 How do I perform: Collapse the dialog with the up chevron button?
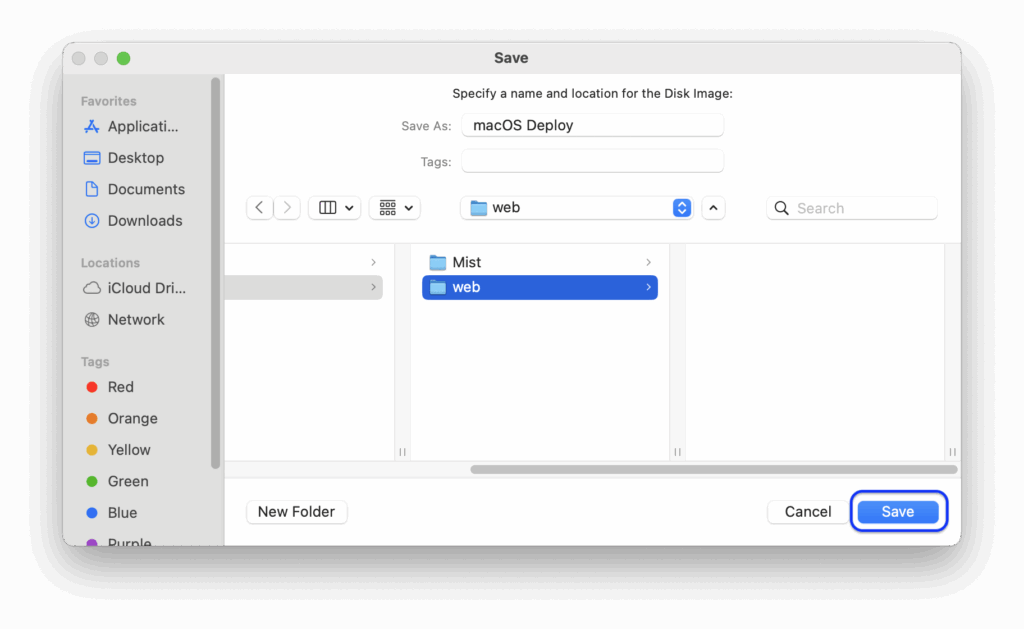pos(713,208)
